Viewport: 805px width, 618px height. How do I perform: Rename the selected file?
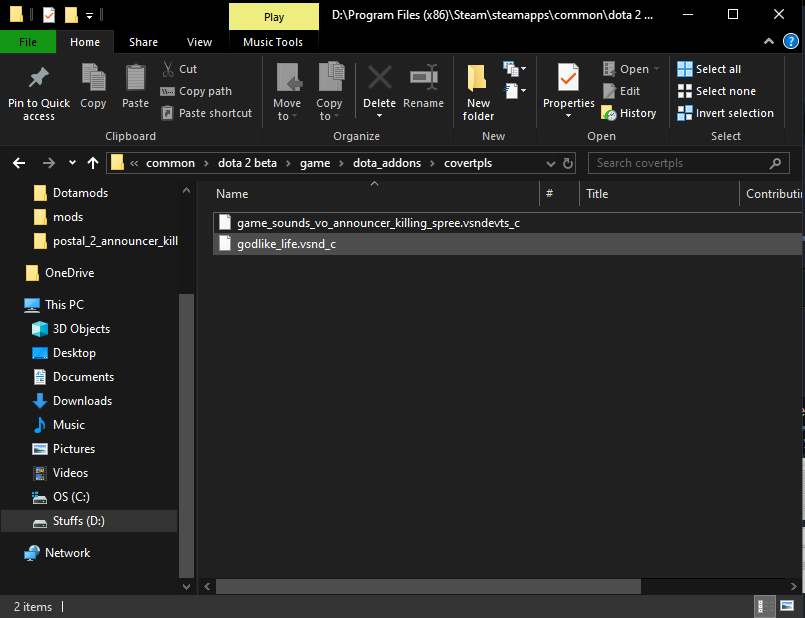click(423, 87)
